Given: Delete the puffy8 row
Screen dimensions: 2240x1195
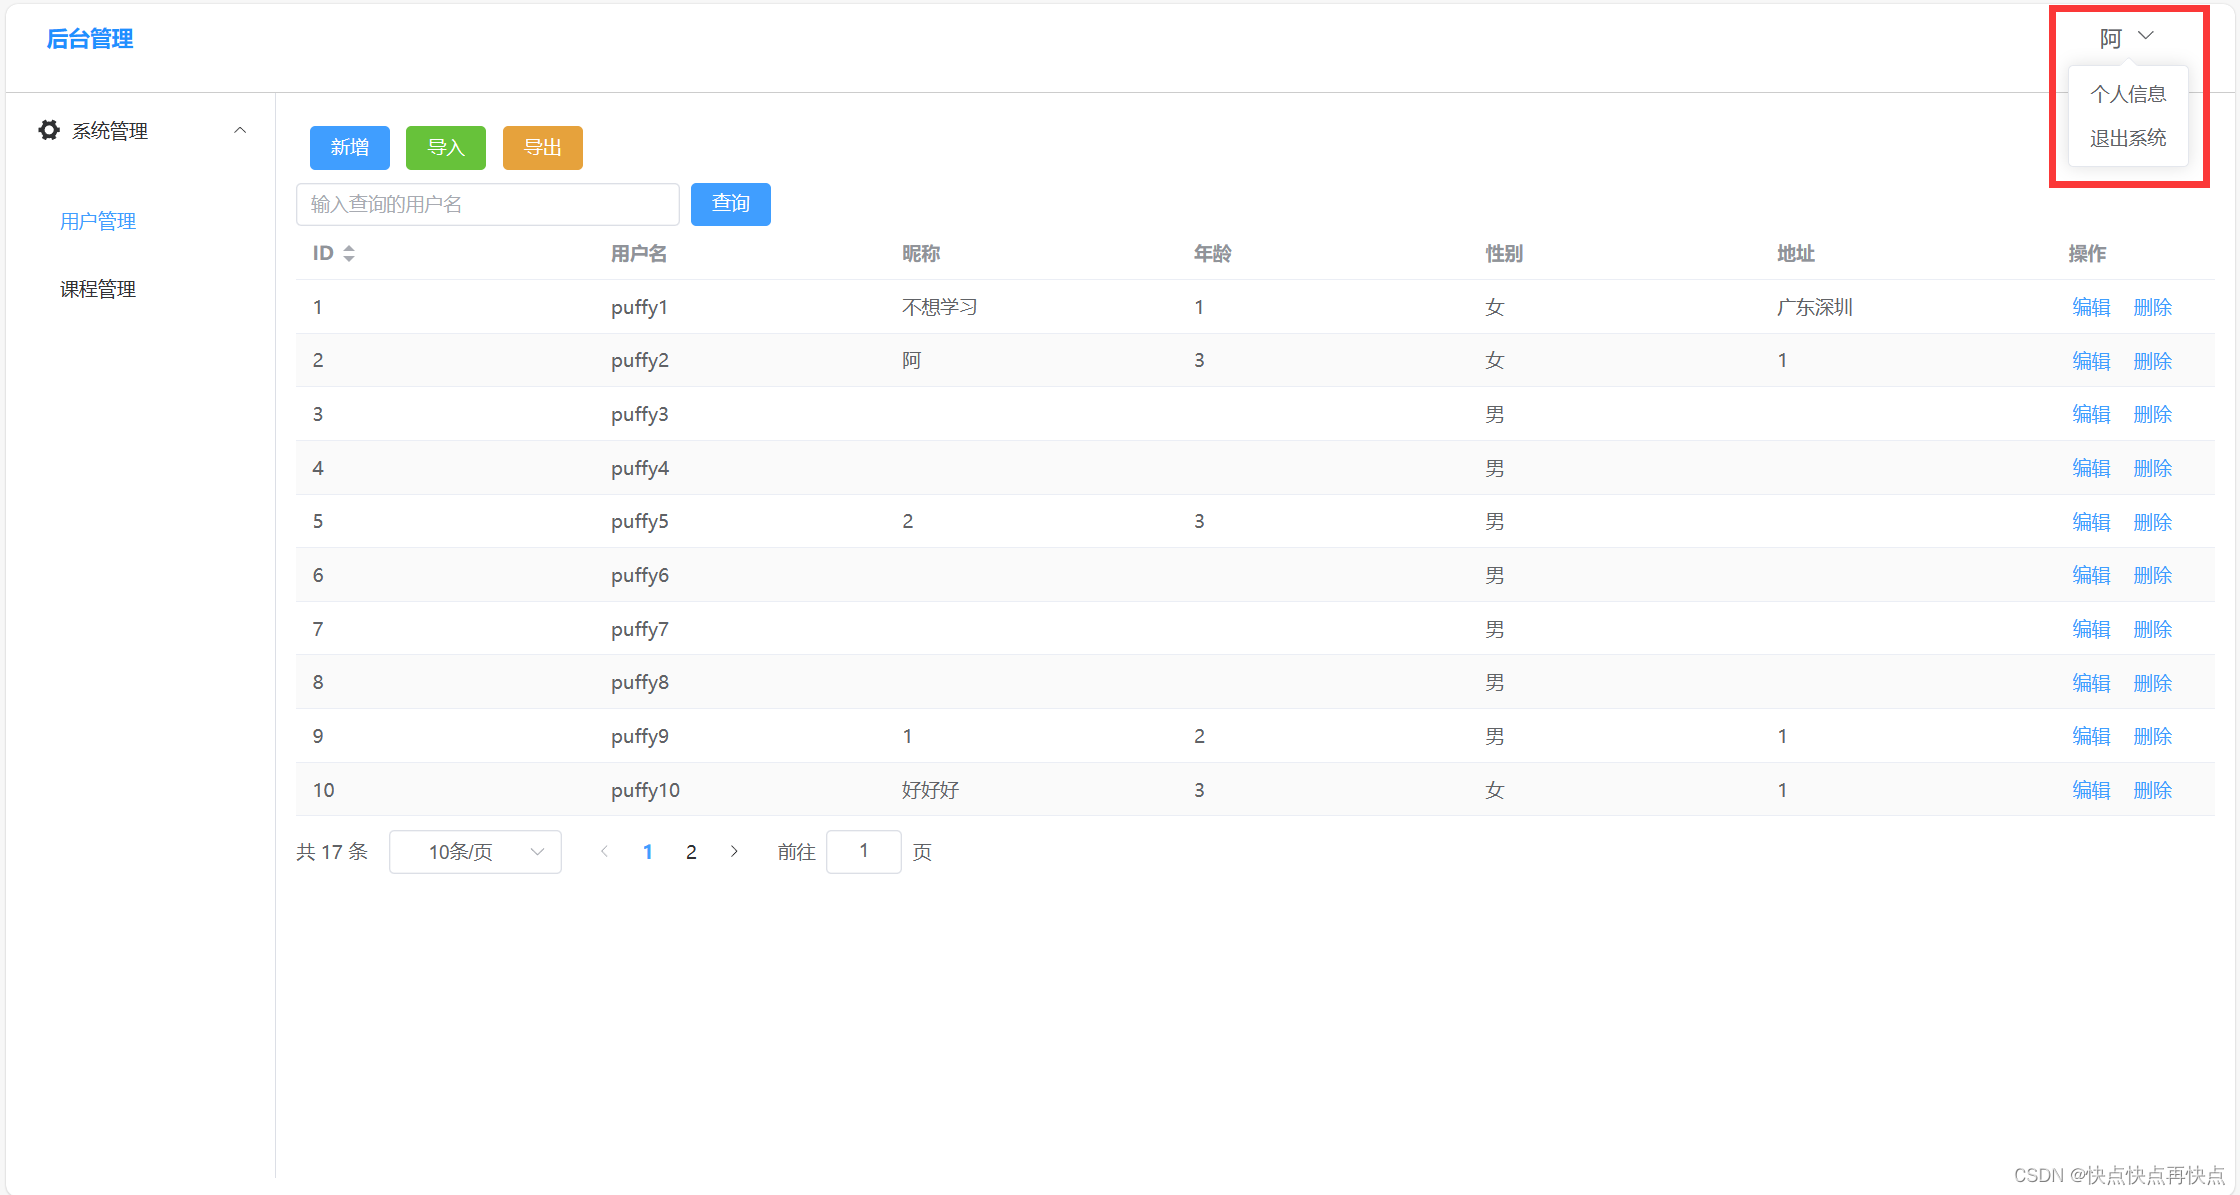Looking at the screenshot, I should pyautogui.click(x=2153, y=683).
